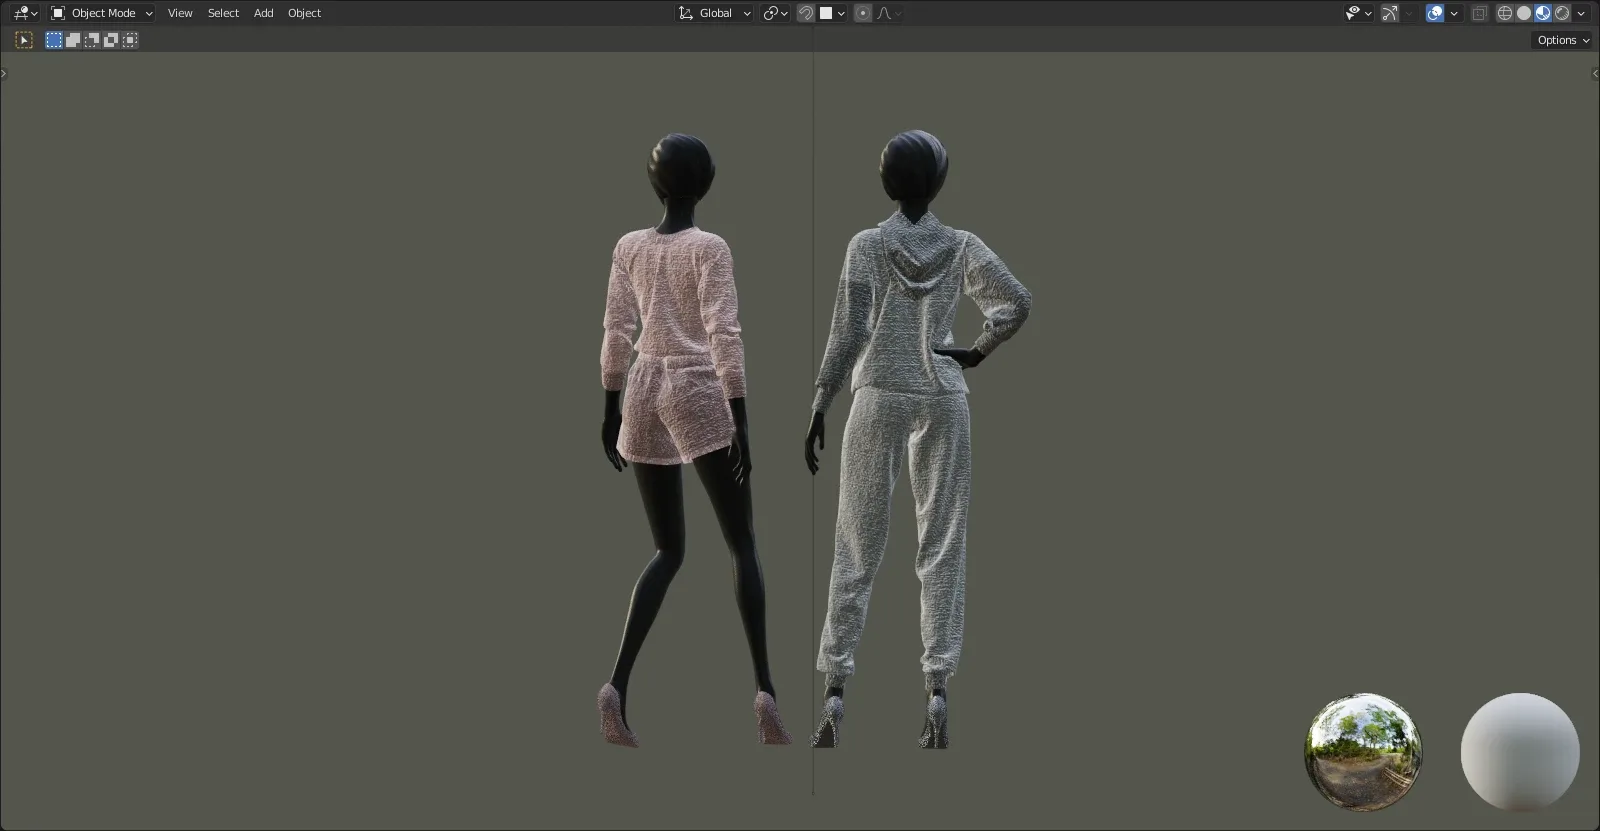Viewport: 1600px width, 831px height.
Task: Open the overlays options dropdown
Action: tap(1454, 13)
